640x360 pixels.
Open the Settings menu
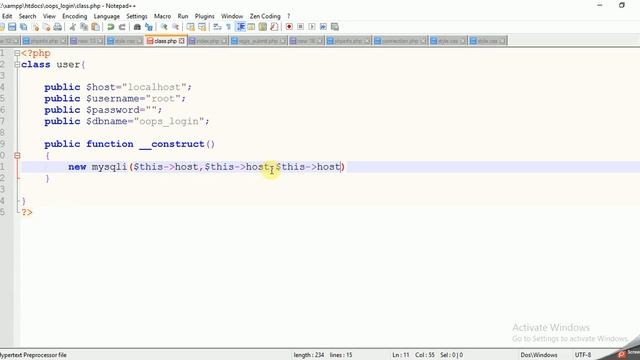[137, 16]
